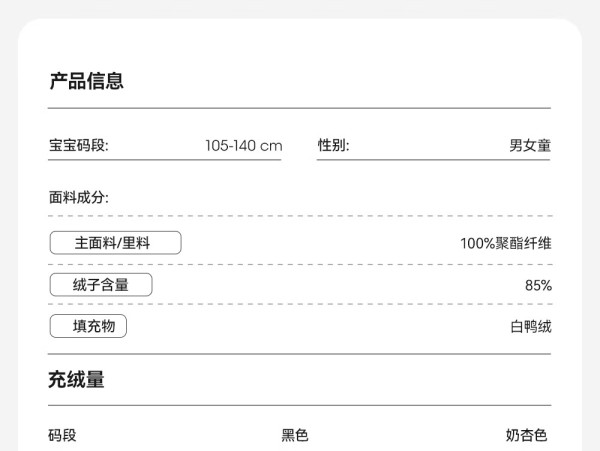
Task: Click the 白鸭绒 filling value
Action: 531,327
